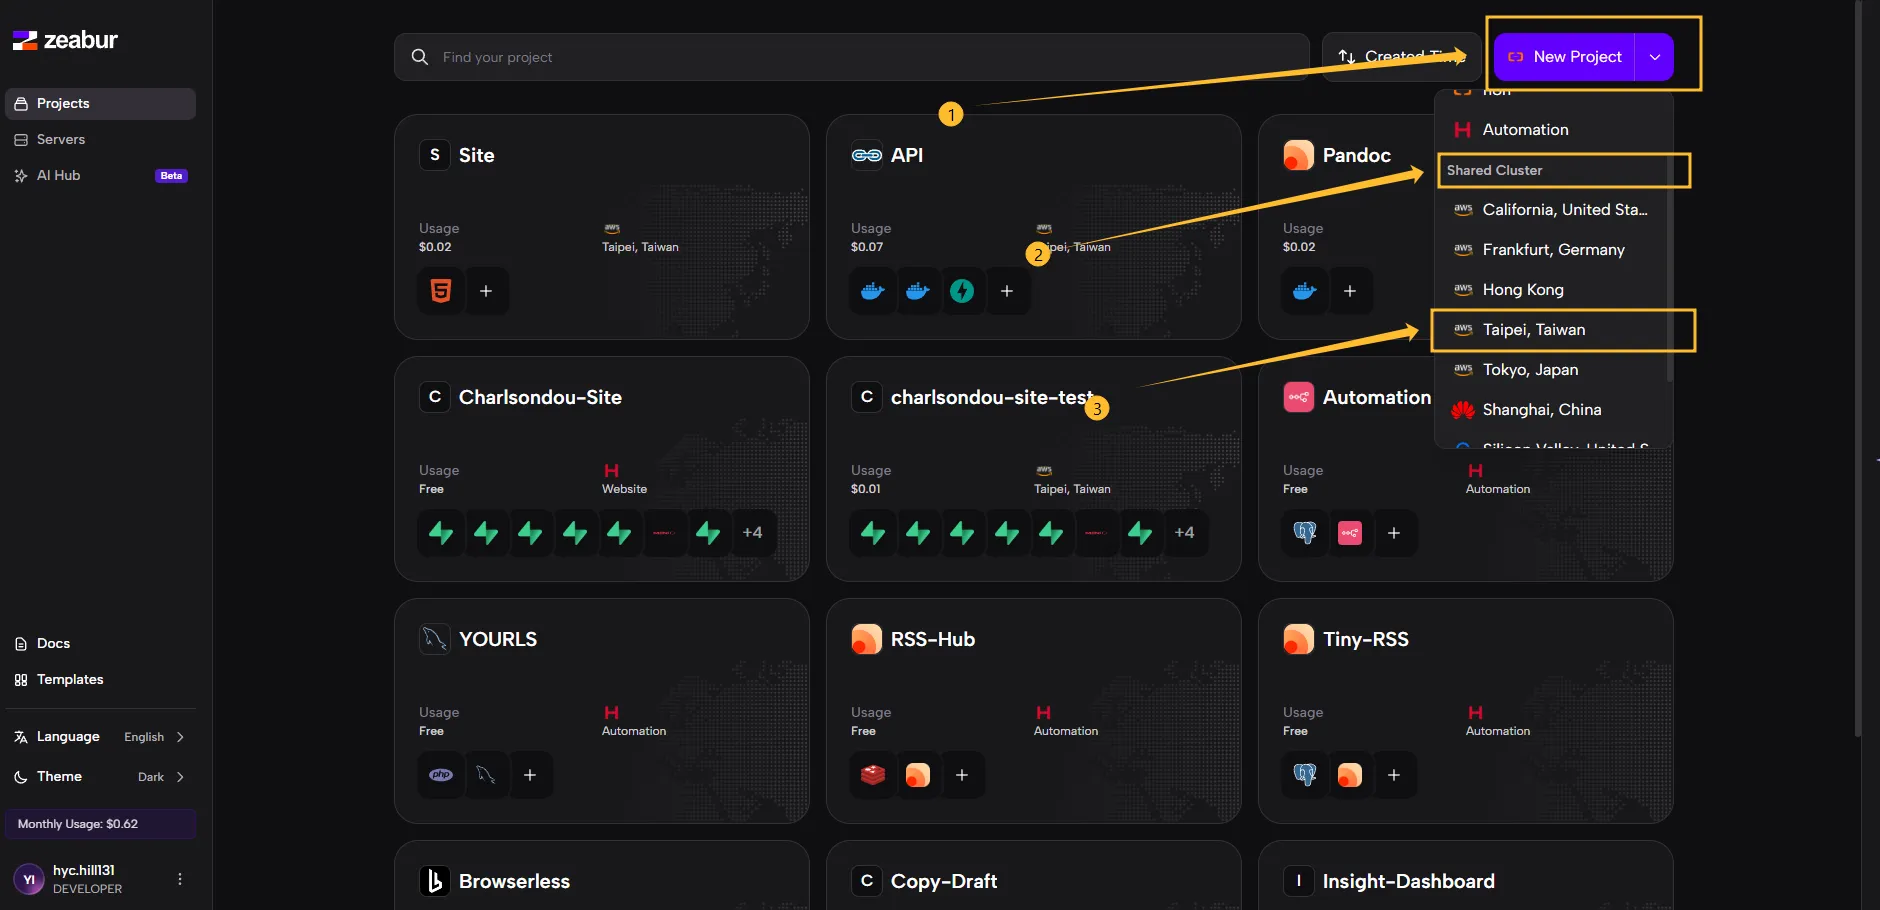Screen dimensions: 1880x910
Task: Click the Redis icon in RSS-Hub project
Action: tap(873, 775)
